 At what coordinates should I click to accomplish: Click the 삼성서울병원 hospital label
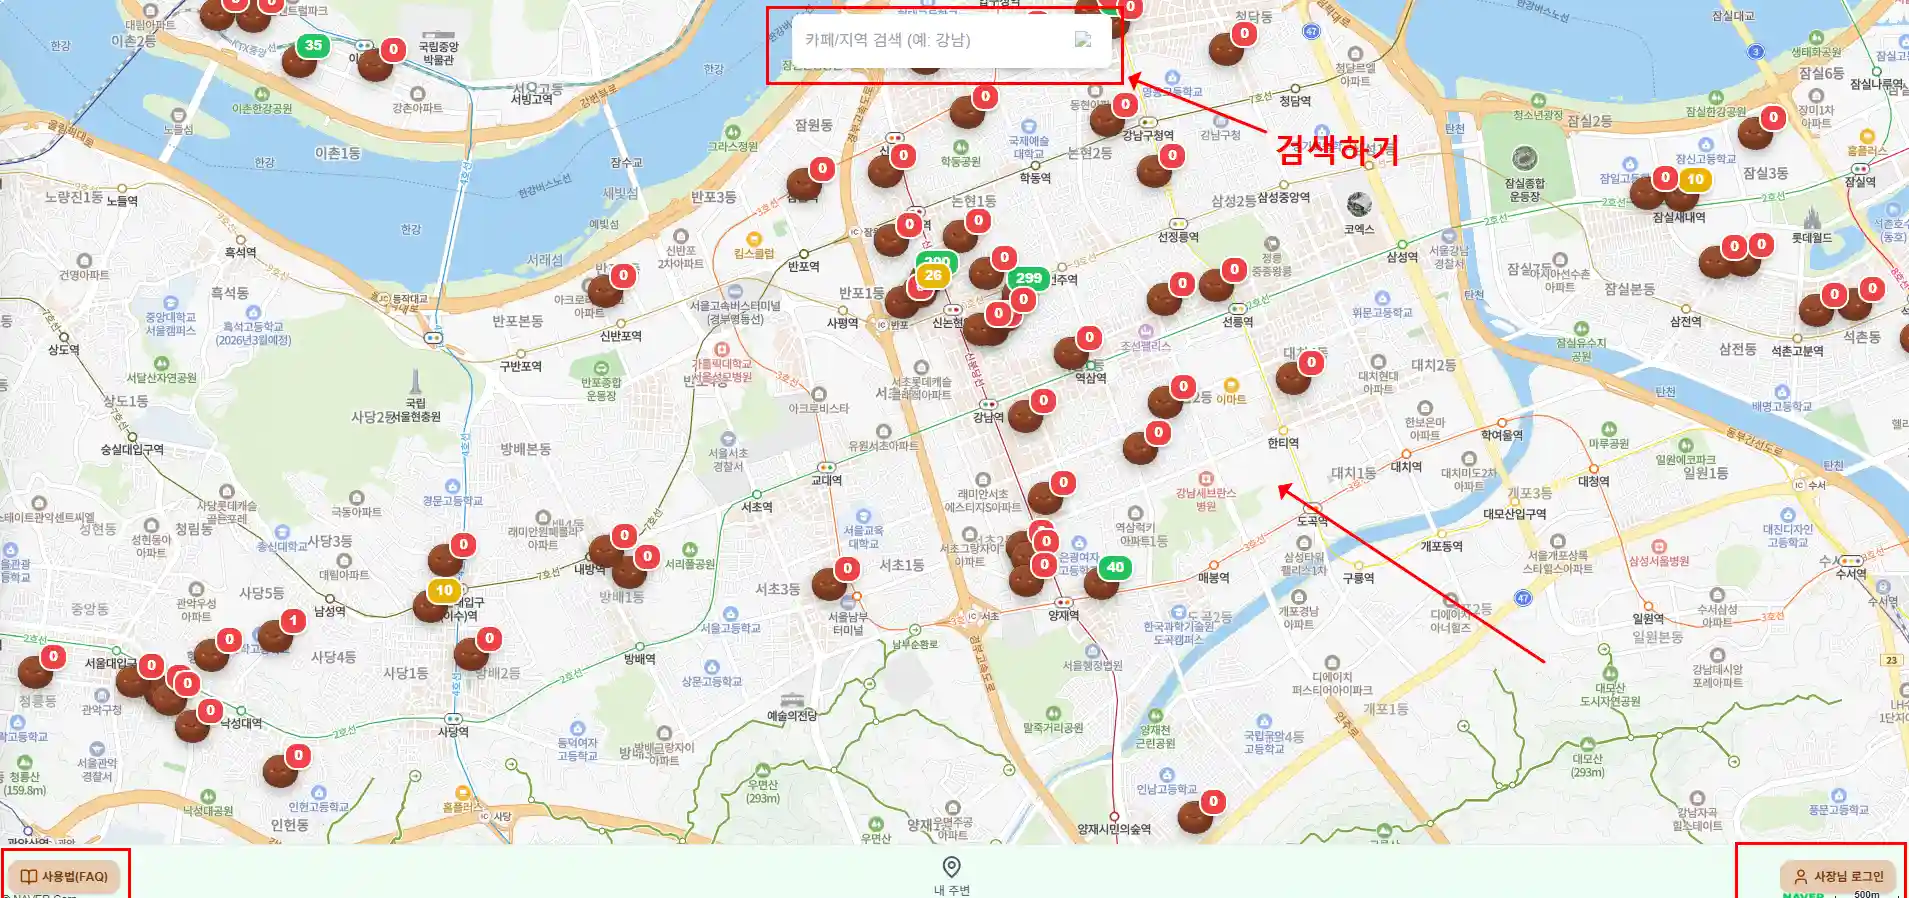[1659, 561]
